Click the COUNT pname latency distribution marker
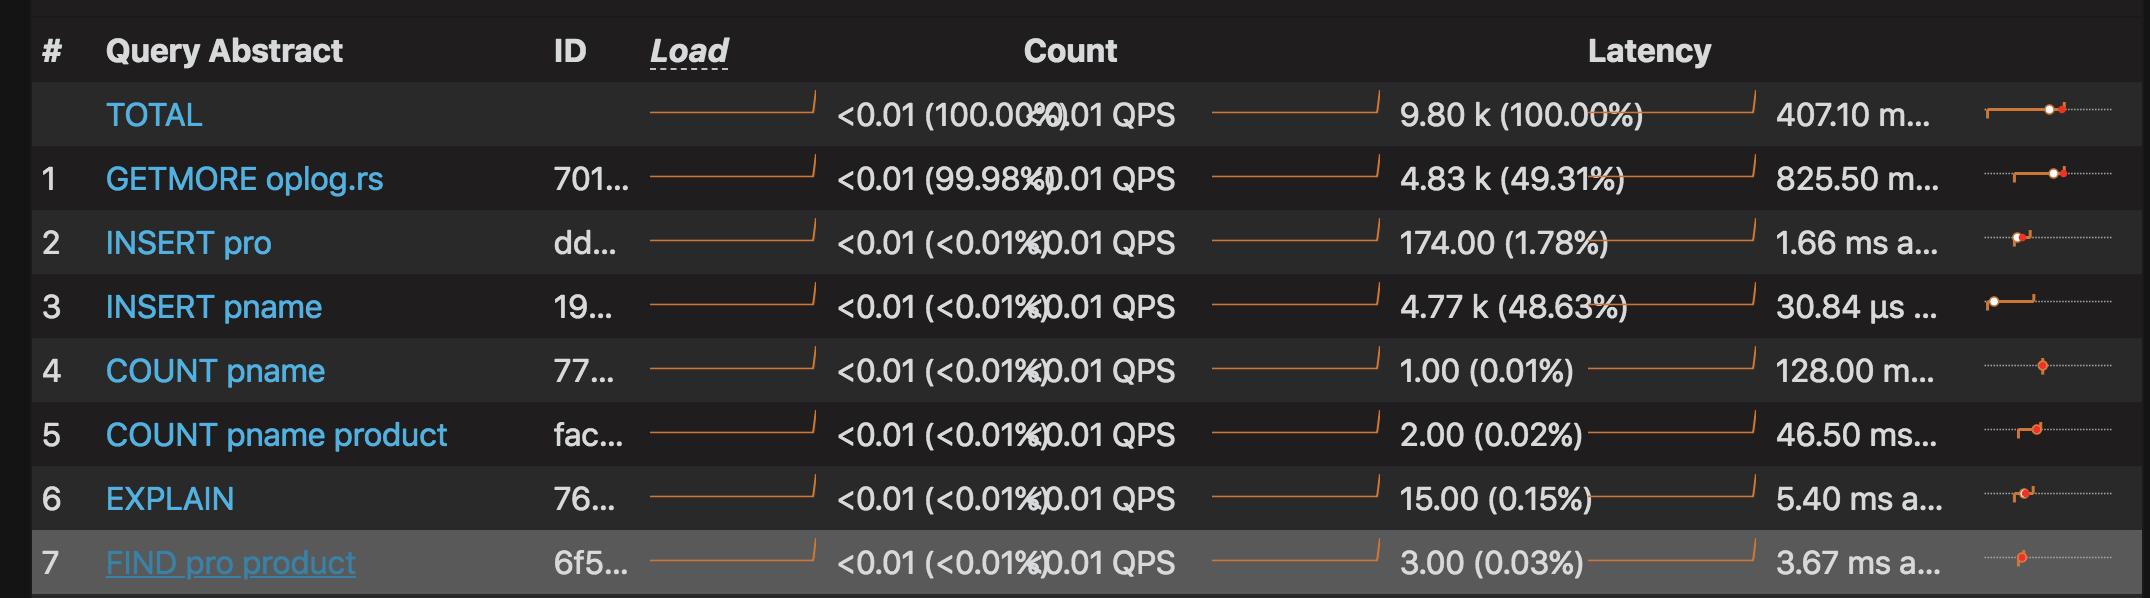The height and width of the screenshot is (598, 2150). tap(2042, 366)
